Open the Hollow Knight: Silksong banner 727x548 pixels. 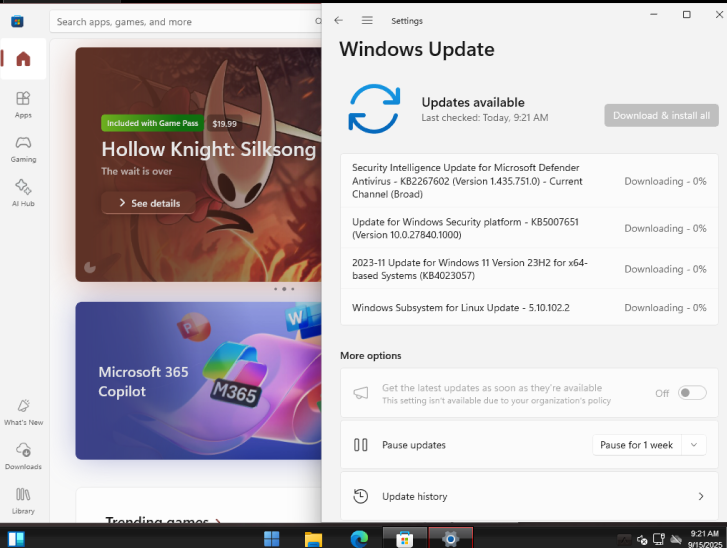(198, 165)
